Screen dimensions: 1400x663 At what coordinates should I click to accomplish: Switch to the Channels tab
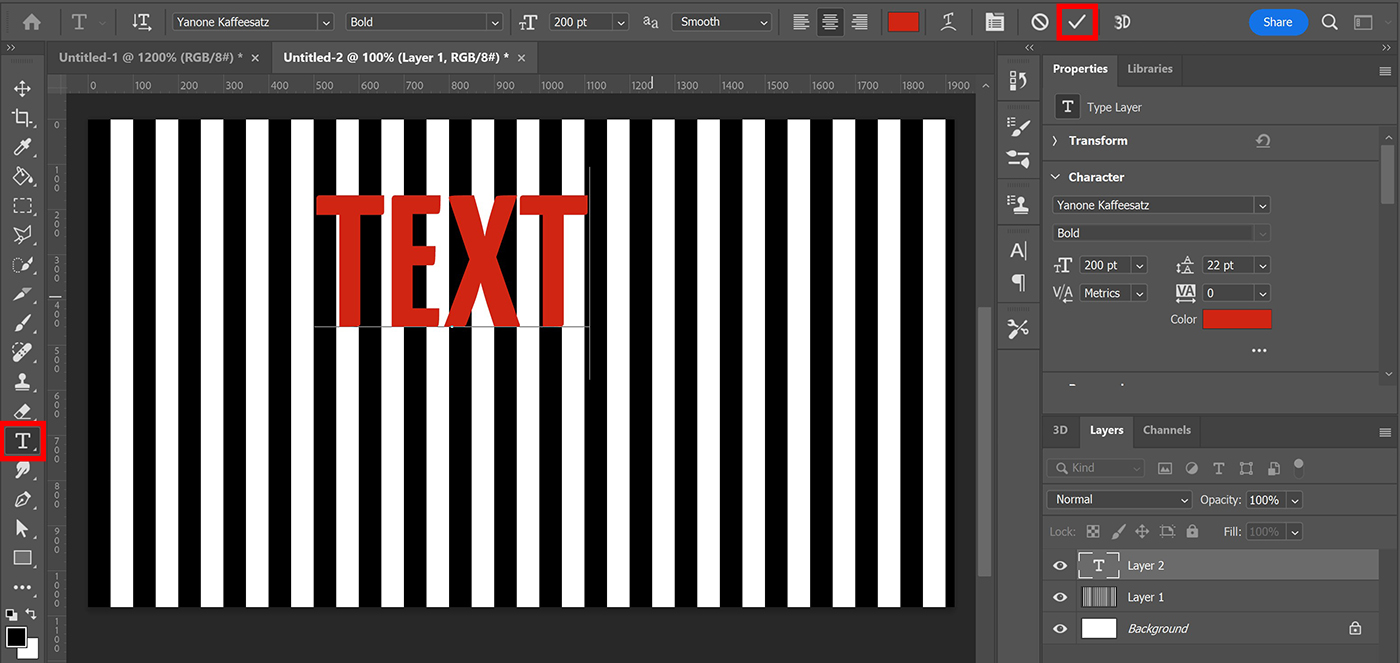tap(1166, 430)
